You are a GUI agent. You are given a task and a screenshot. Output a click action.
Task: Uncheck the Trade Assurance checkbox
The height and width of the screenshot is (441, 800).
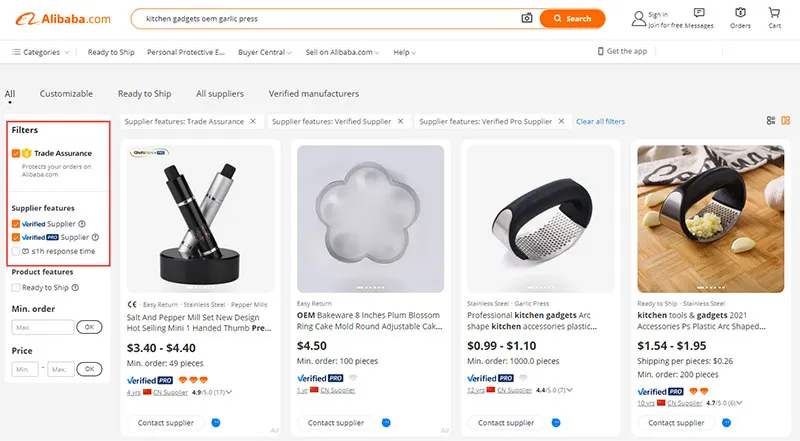tap(16, 153)
